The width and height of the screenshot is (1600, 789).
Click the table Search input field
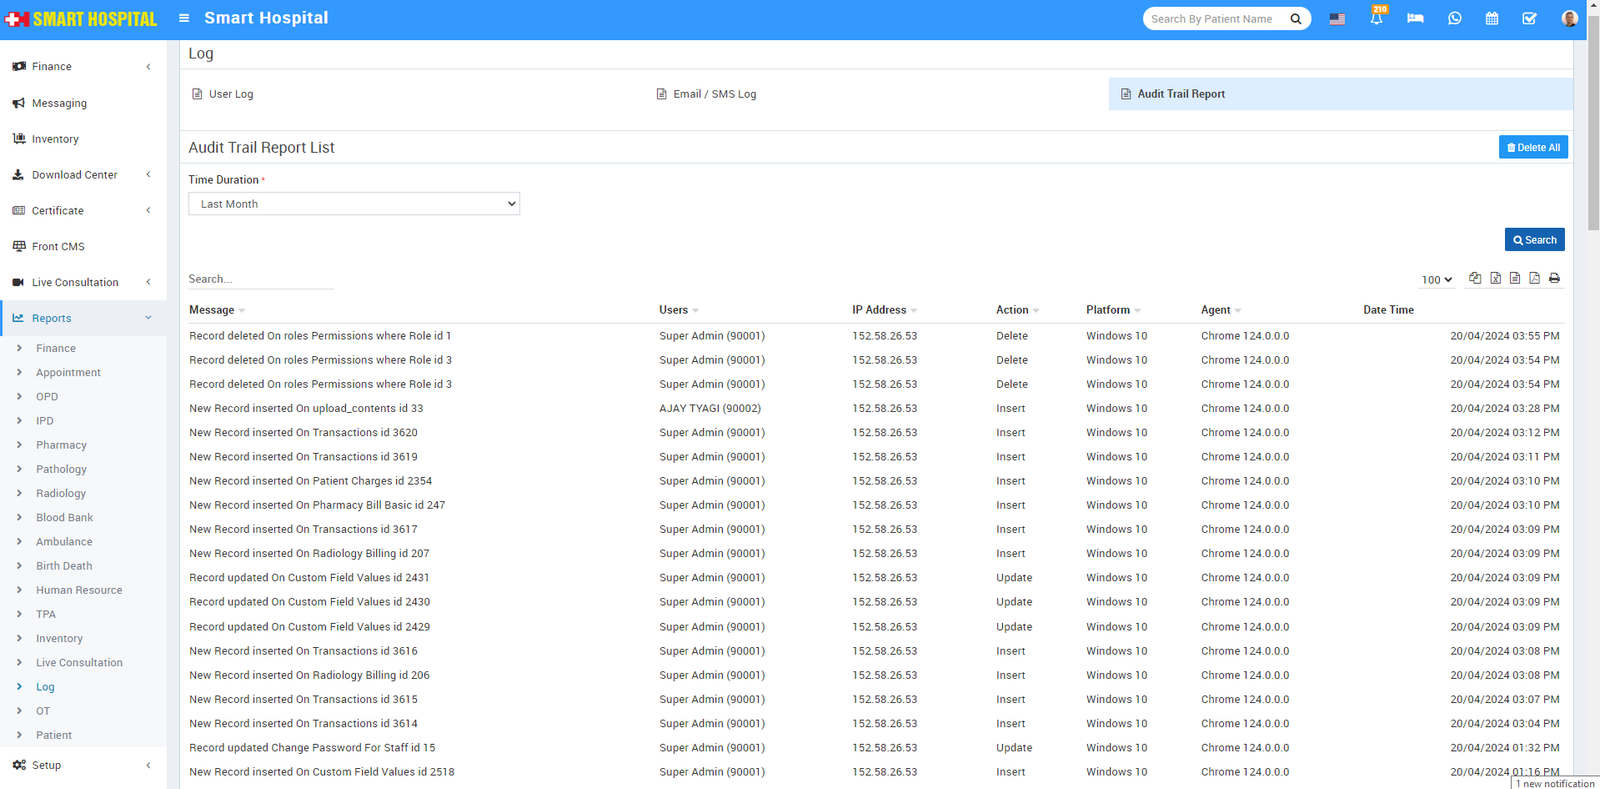(x=261, y=279)
